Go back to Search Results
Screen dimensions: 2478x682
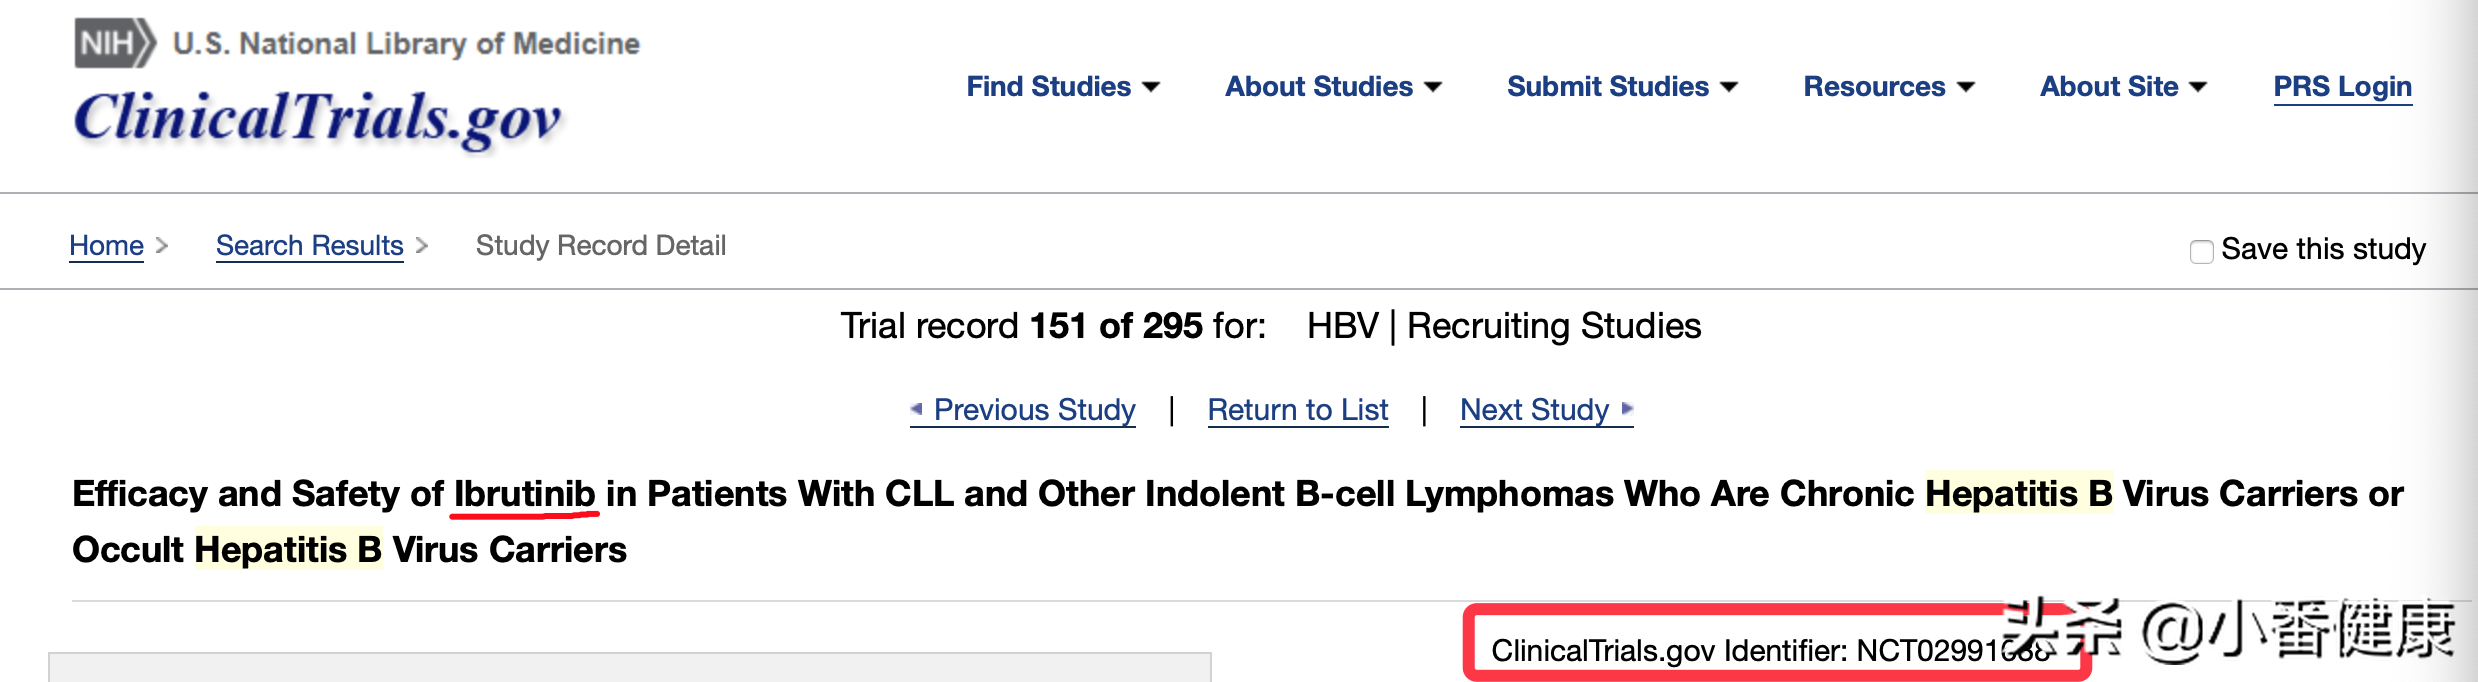pyautogui.click(x=309, y=245)
